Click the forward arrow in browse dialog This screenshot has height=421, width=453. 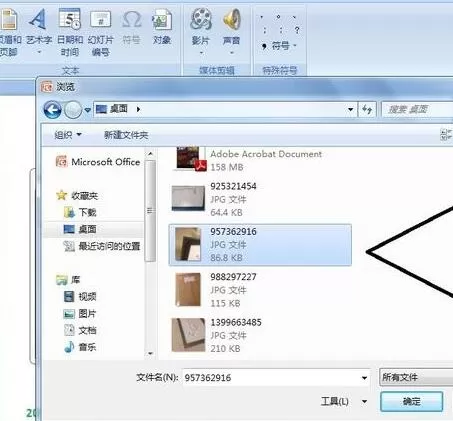tap(73, 110)
